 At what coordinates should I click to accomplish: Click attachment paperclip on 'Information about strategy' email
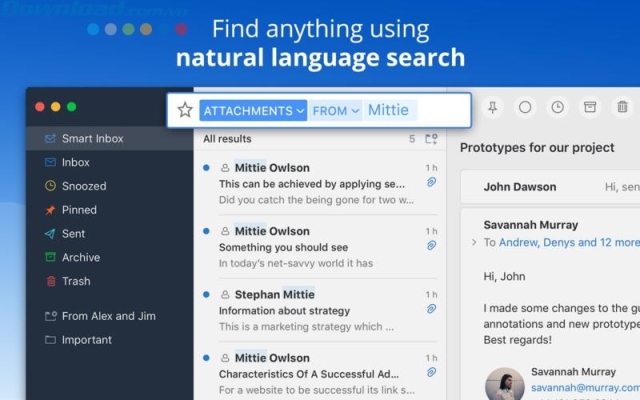tap(431, 309)
